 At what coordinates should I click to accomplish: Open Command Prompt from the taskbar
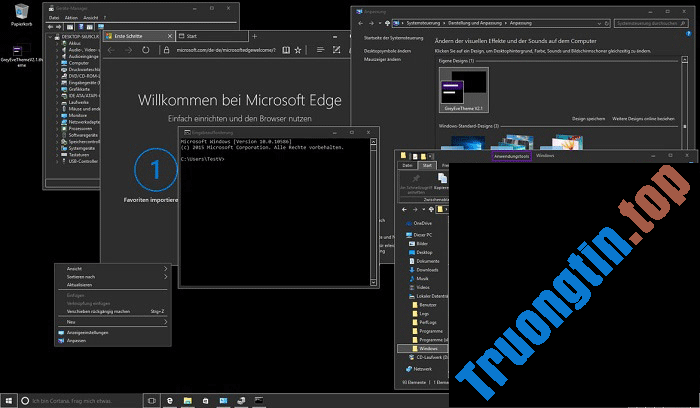pyautogui.click(x=260, y=400)
